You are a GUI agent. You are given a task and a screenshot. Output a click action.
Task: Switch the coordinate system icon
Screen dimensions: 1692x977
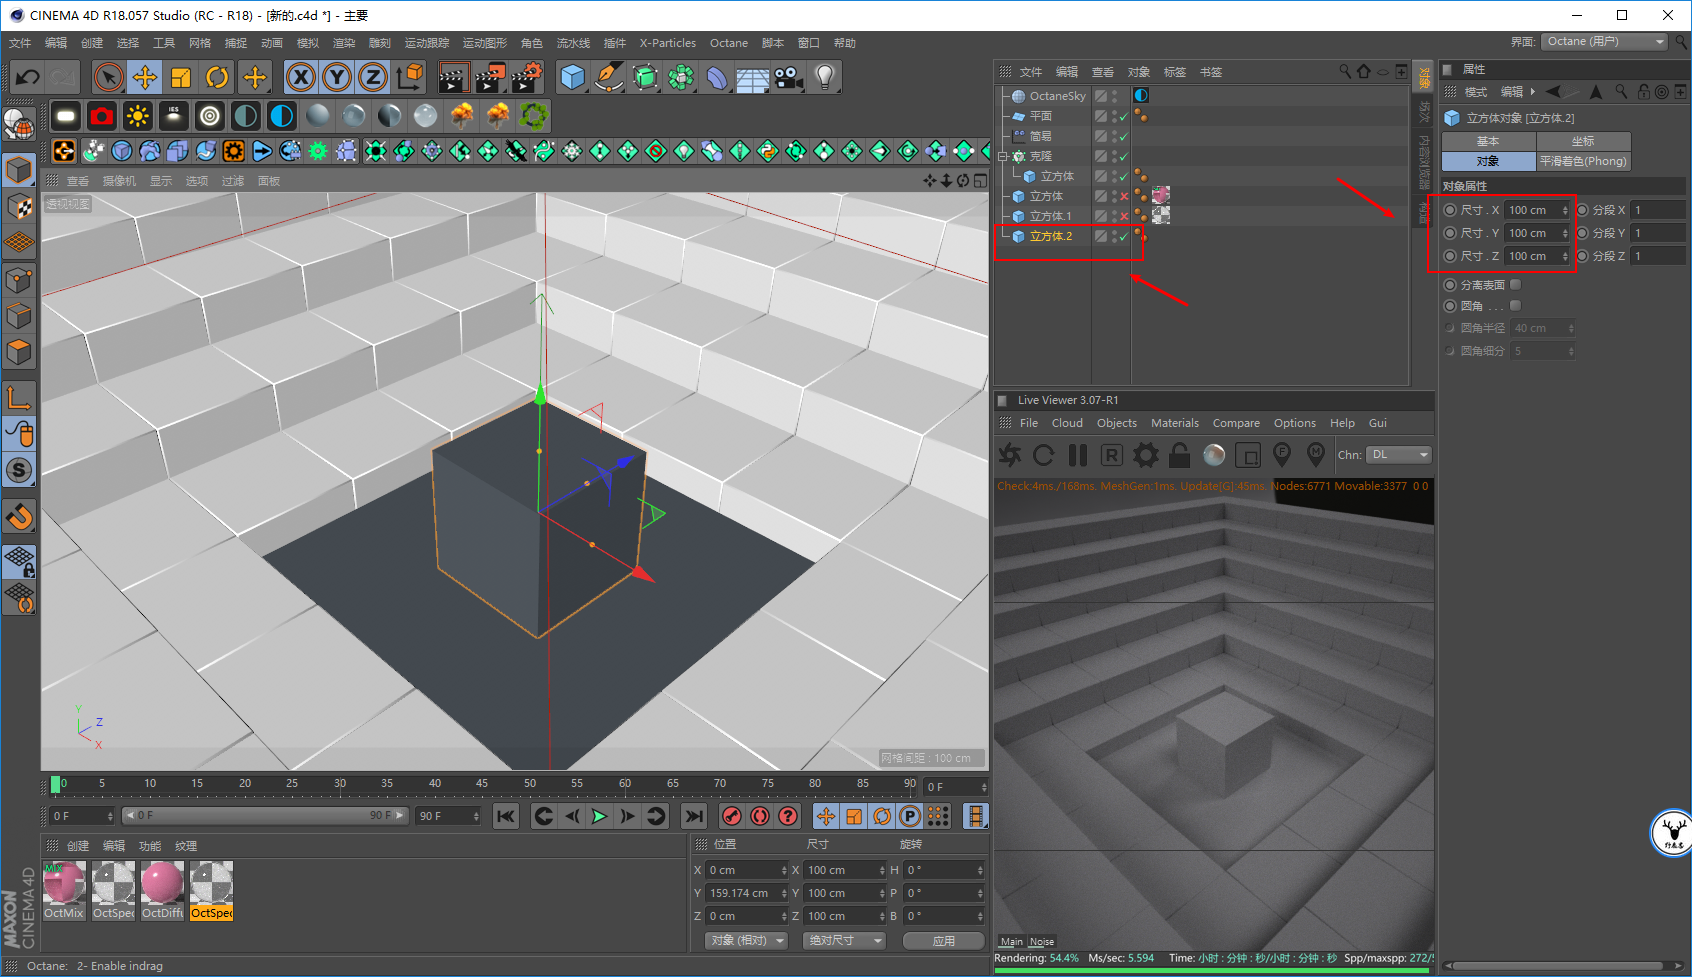[409, 77]
